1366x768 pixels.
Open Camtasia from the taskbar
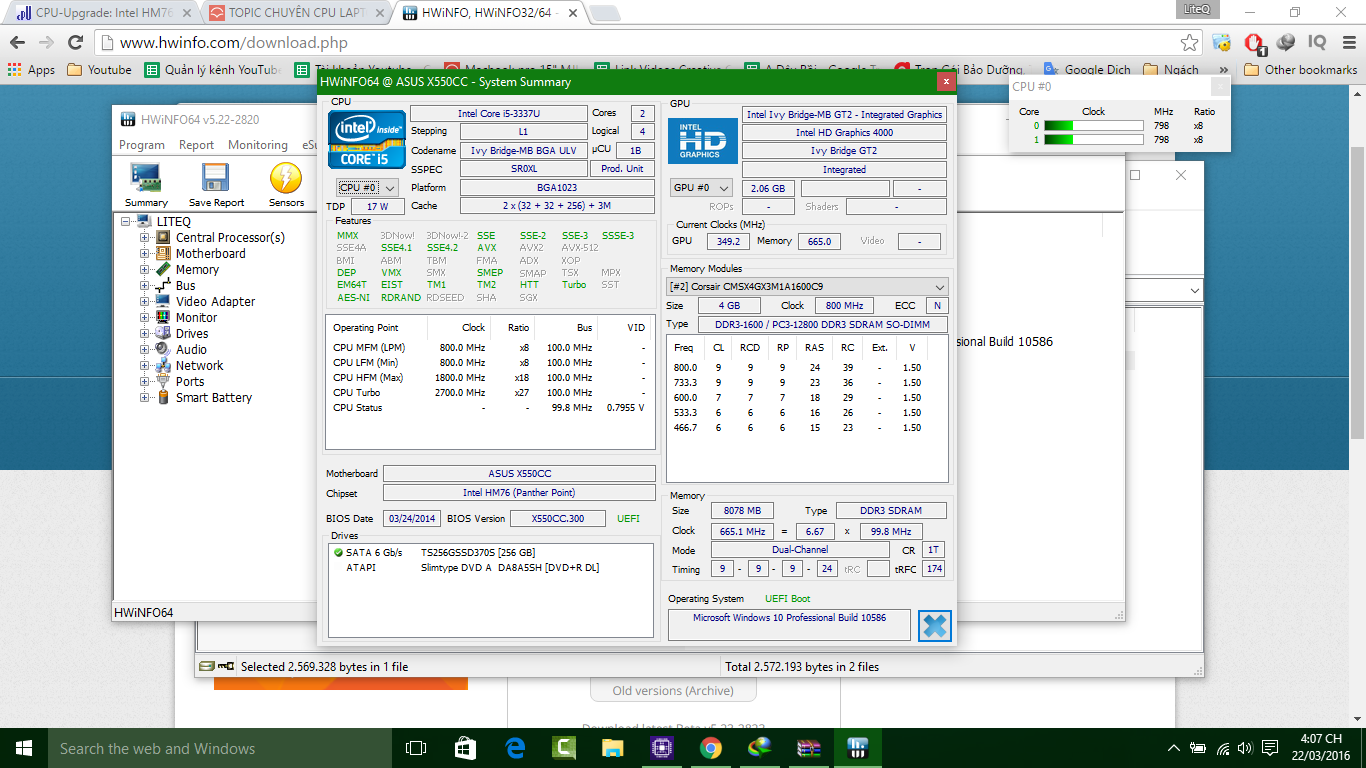click(x=564, y=748)
